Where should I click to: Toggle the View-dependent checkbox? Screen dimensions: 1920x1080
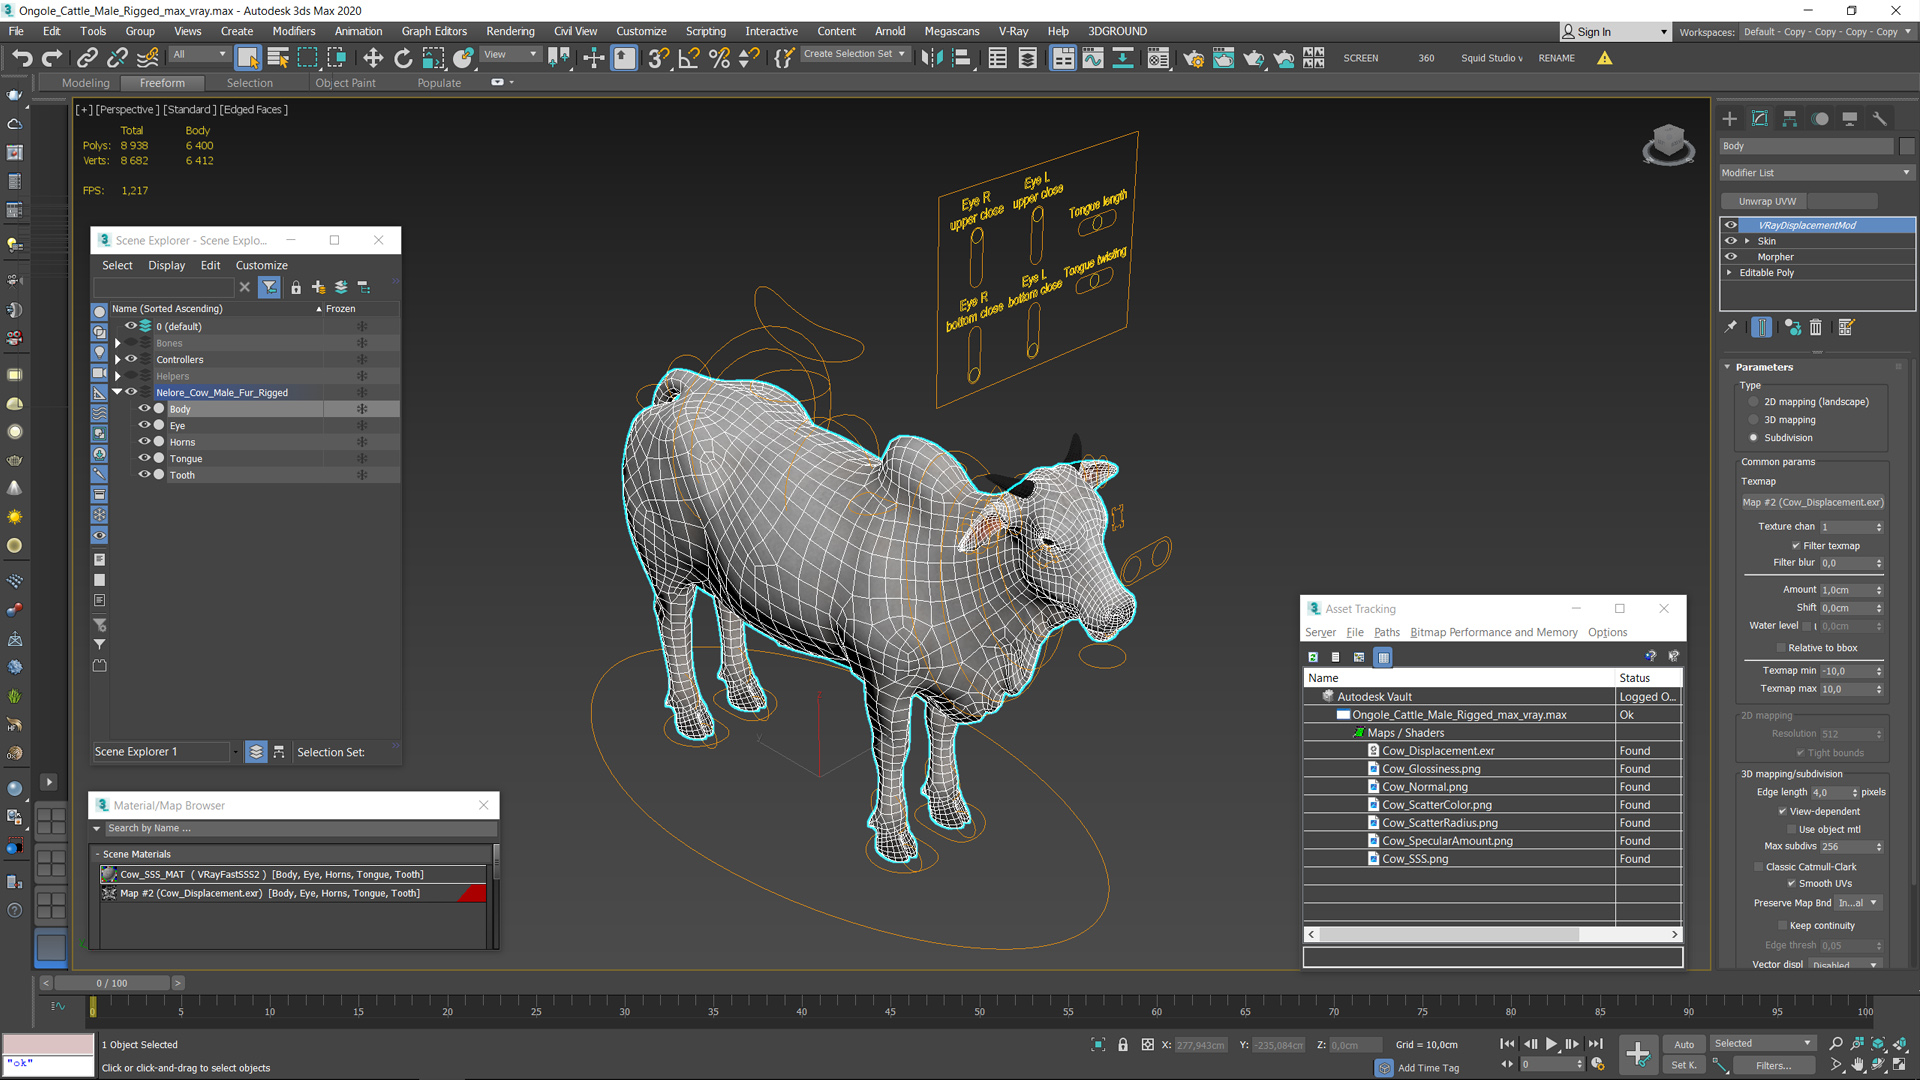1782,812
